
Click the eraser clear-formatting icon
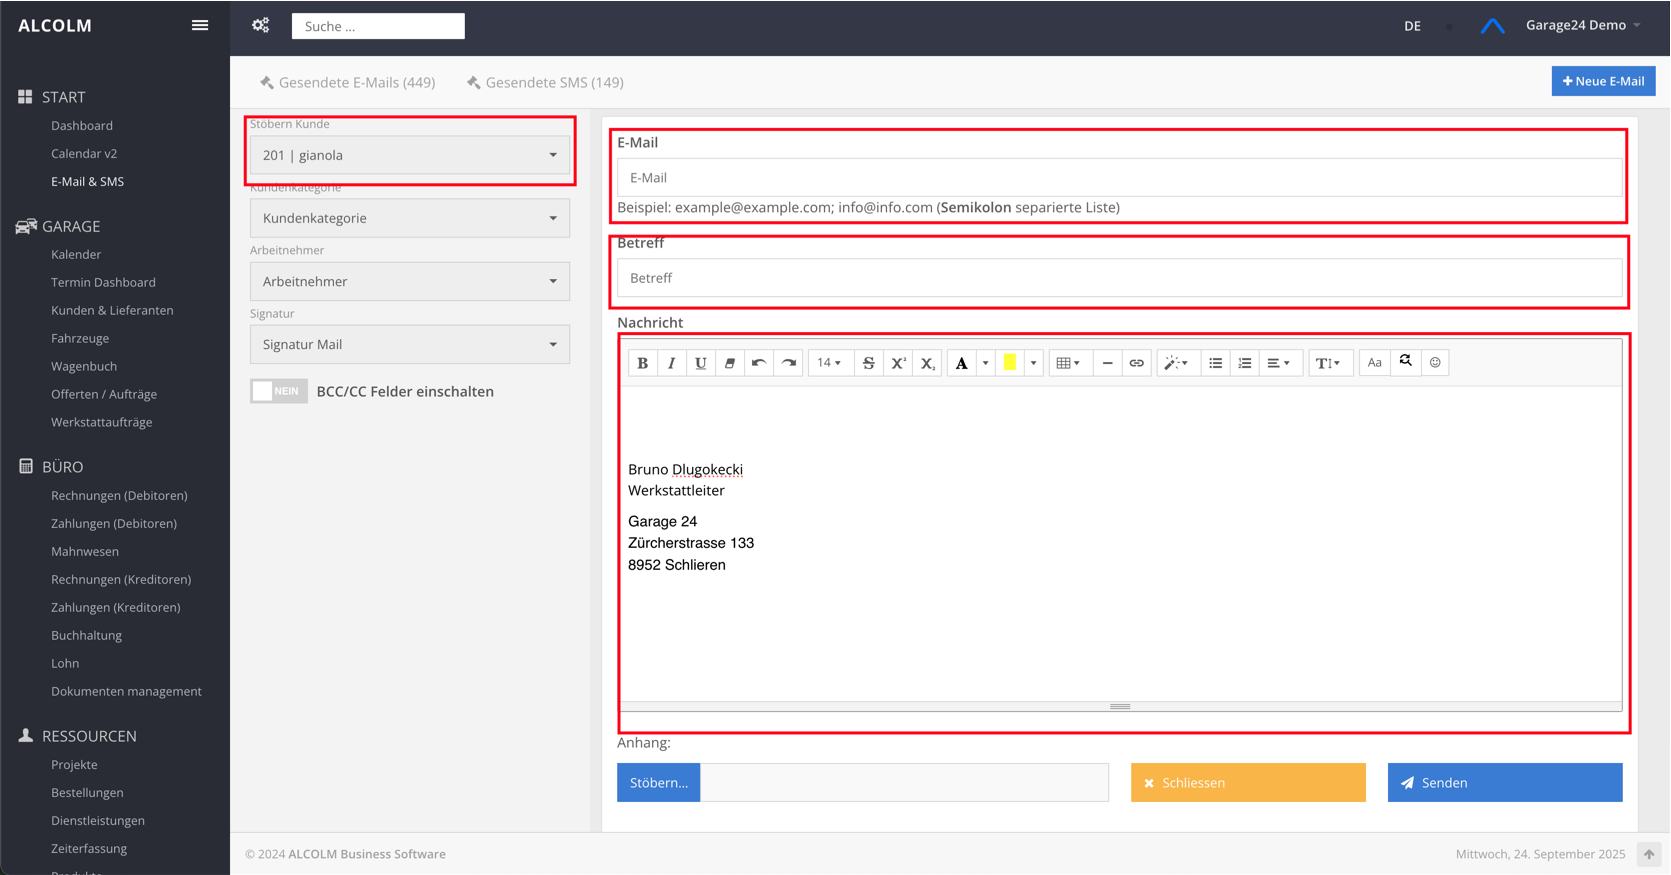click(730, 363)
